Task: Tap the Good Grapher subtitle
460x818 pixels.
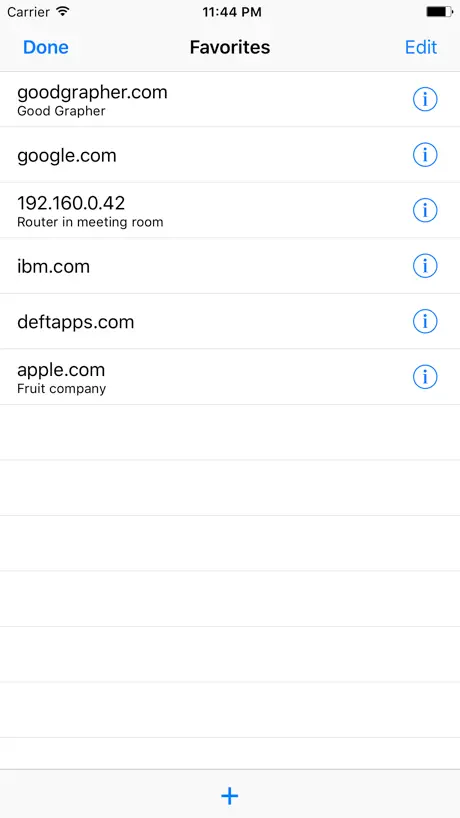Action: point(61,111)
